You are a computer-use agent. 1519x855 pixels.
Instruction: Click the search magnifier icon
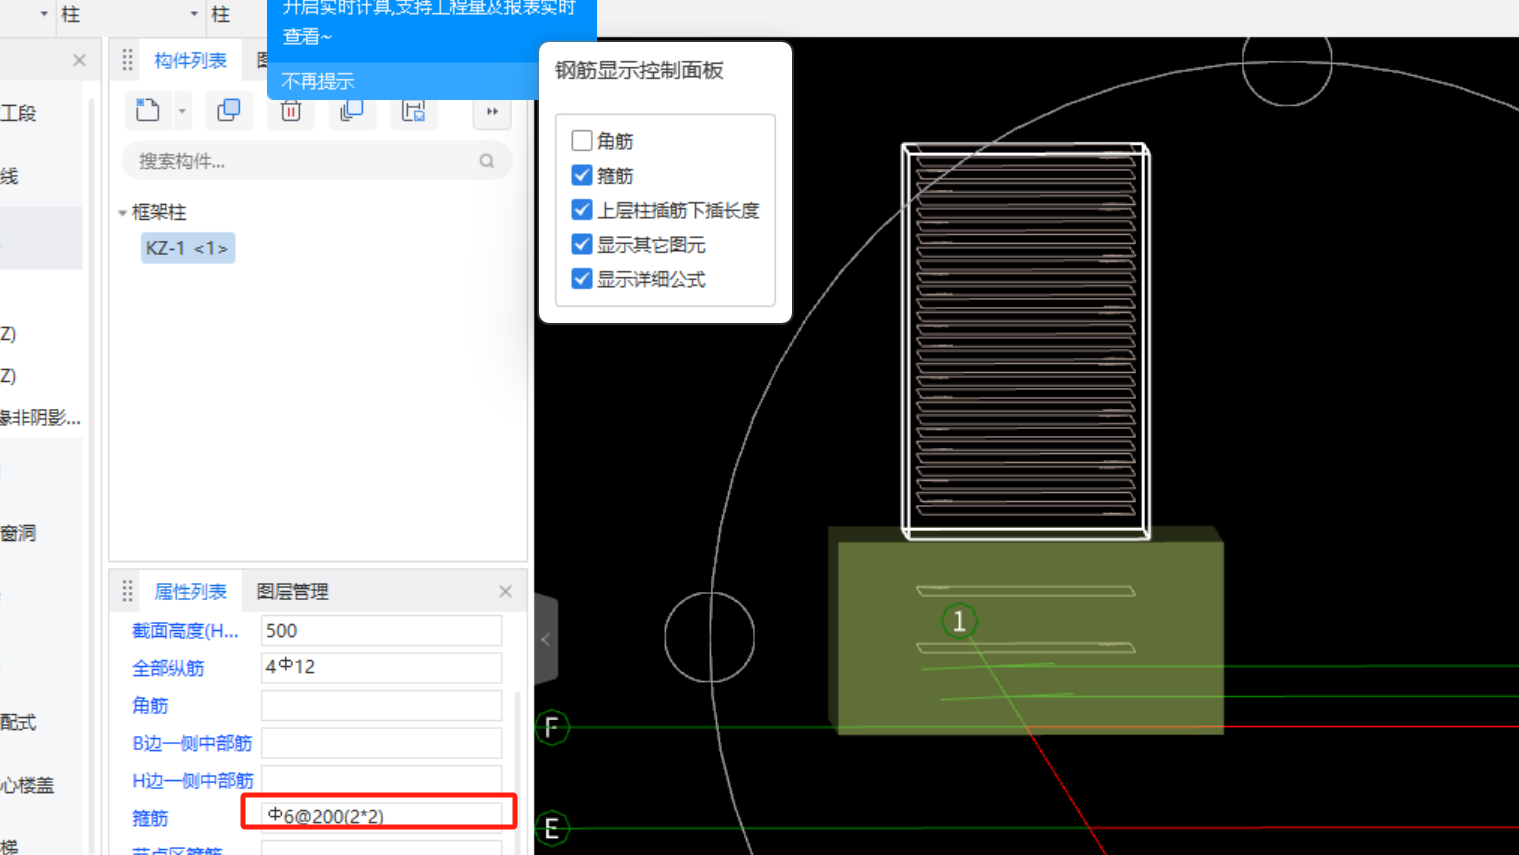(x=487, y=161)
